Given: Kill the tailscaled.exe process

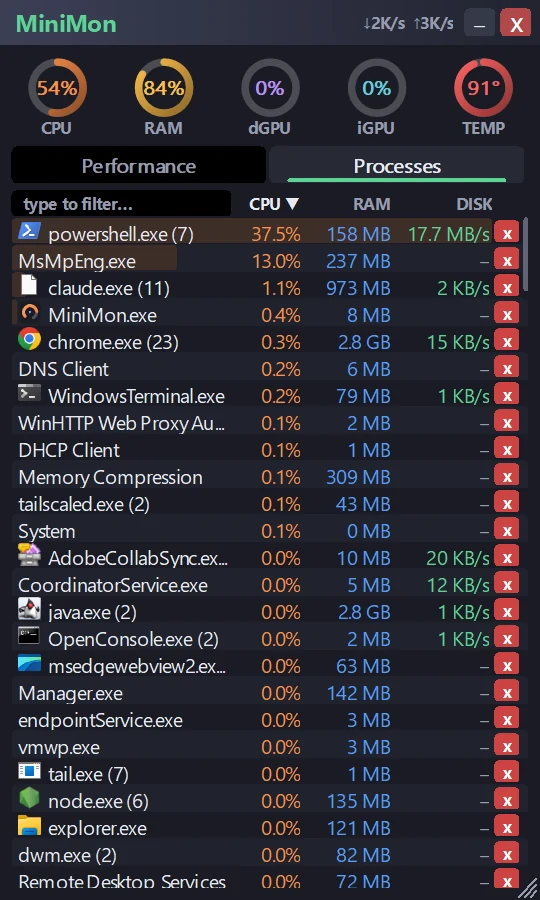Looking at the screenshot, I should [x=507, y=504].
